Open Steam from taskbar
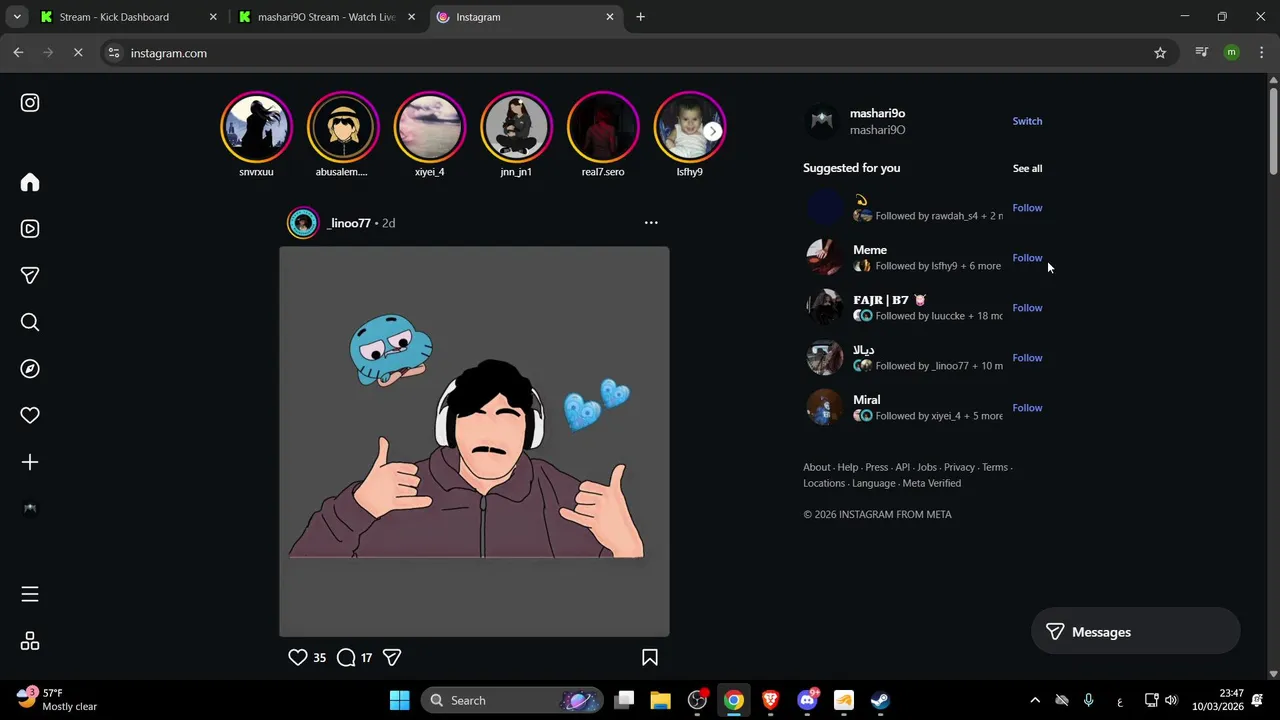Viewport: 1280px width, 720px height. point(880,700)
